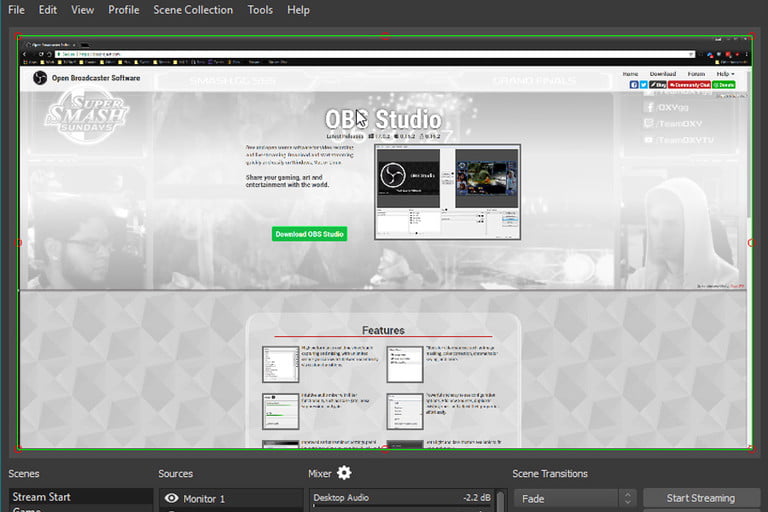Click the Facebook /OXYgg overlay icon

(650, 107)
